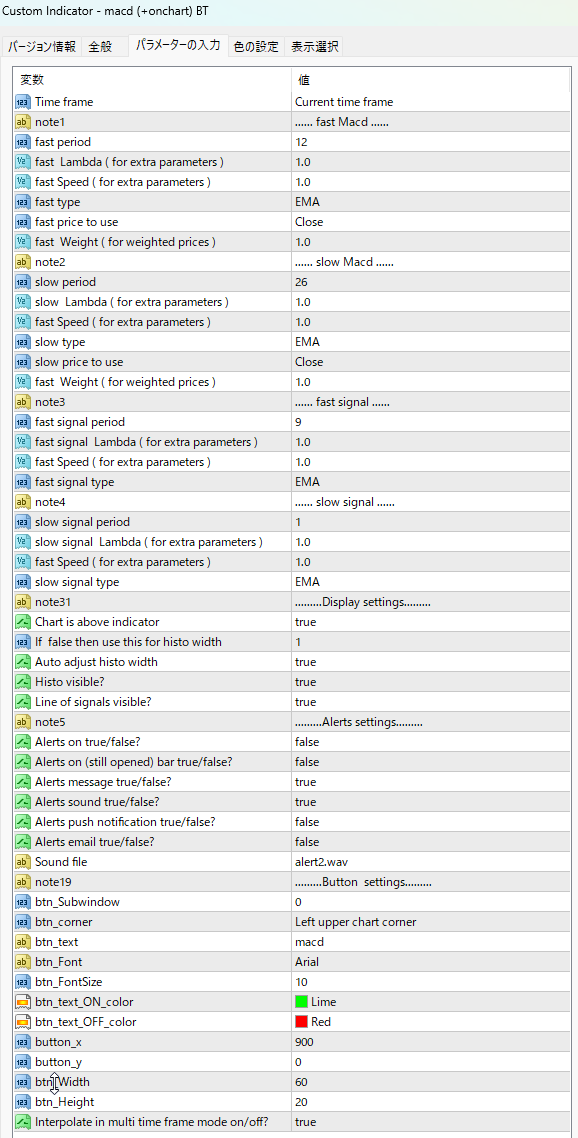Click the boolean icon next to Histo visible?
Viewport: 578px width, 1138px height.
point(23,681)
